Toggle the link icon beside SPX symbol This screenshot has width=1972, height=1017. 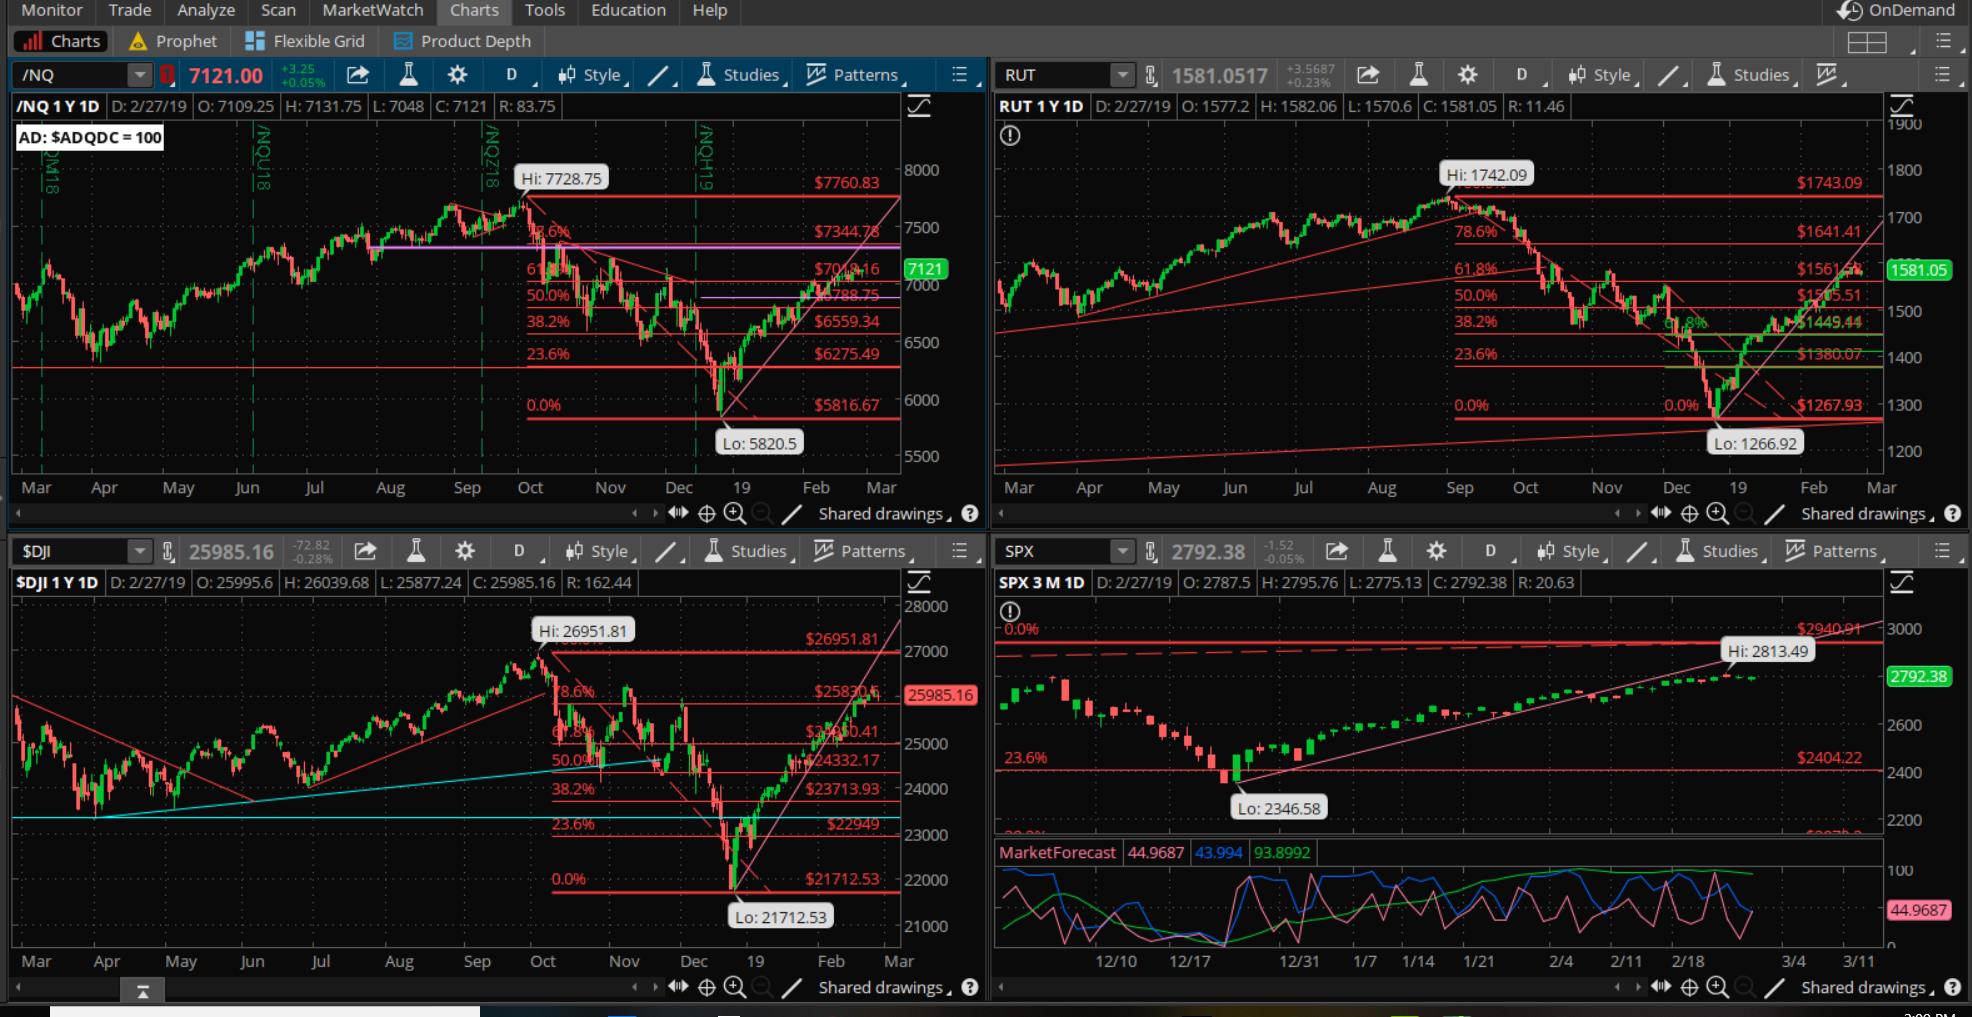tap(1151, 551)
